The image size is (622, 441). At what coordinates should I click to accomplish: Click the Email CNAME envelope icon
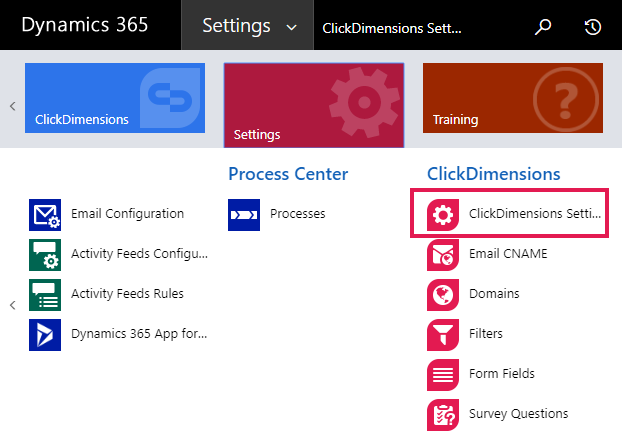(443, 255)
